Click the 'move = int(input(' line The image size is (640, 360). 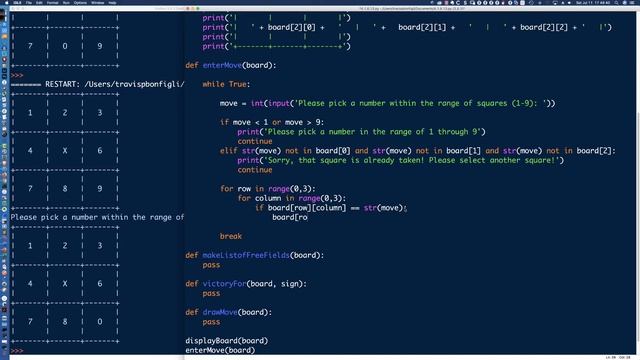click(x=387, y=103)
